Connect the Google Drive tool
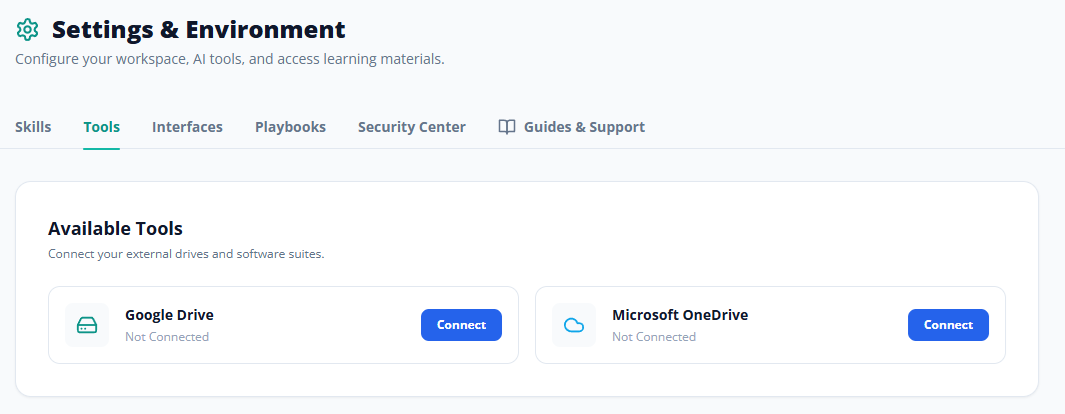 (461, 325)
